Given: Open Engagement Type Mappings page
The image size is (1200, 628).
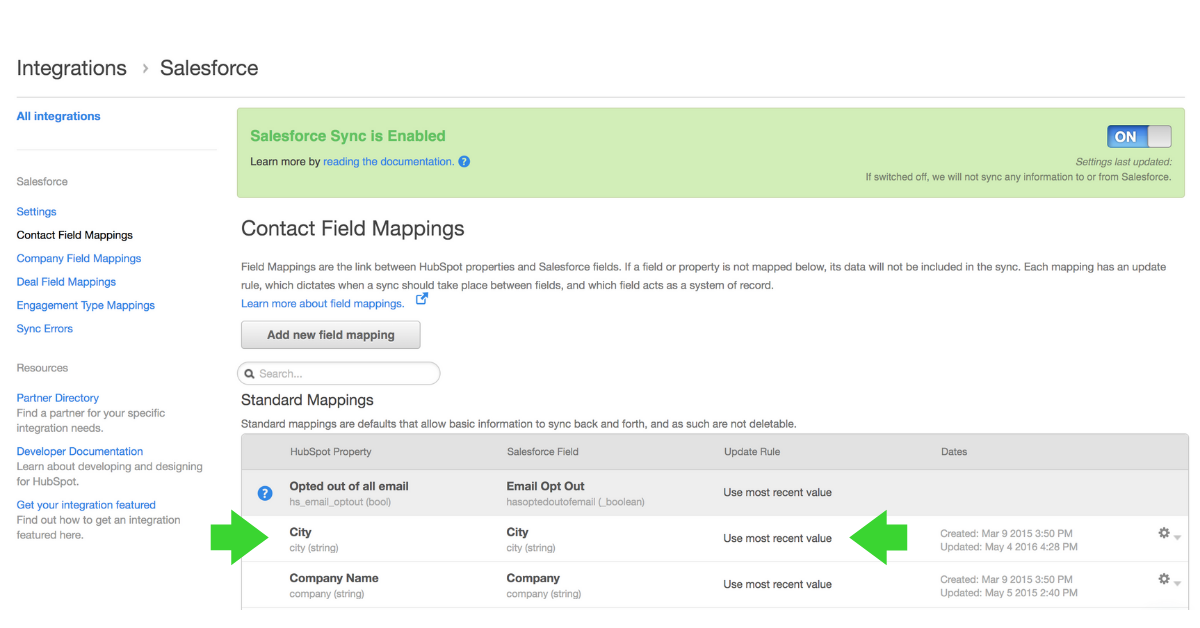Looking at the screenshot, I should tap(85, 305).
